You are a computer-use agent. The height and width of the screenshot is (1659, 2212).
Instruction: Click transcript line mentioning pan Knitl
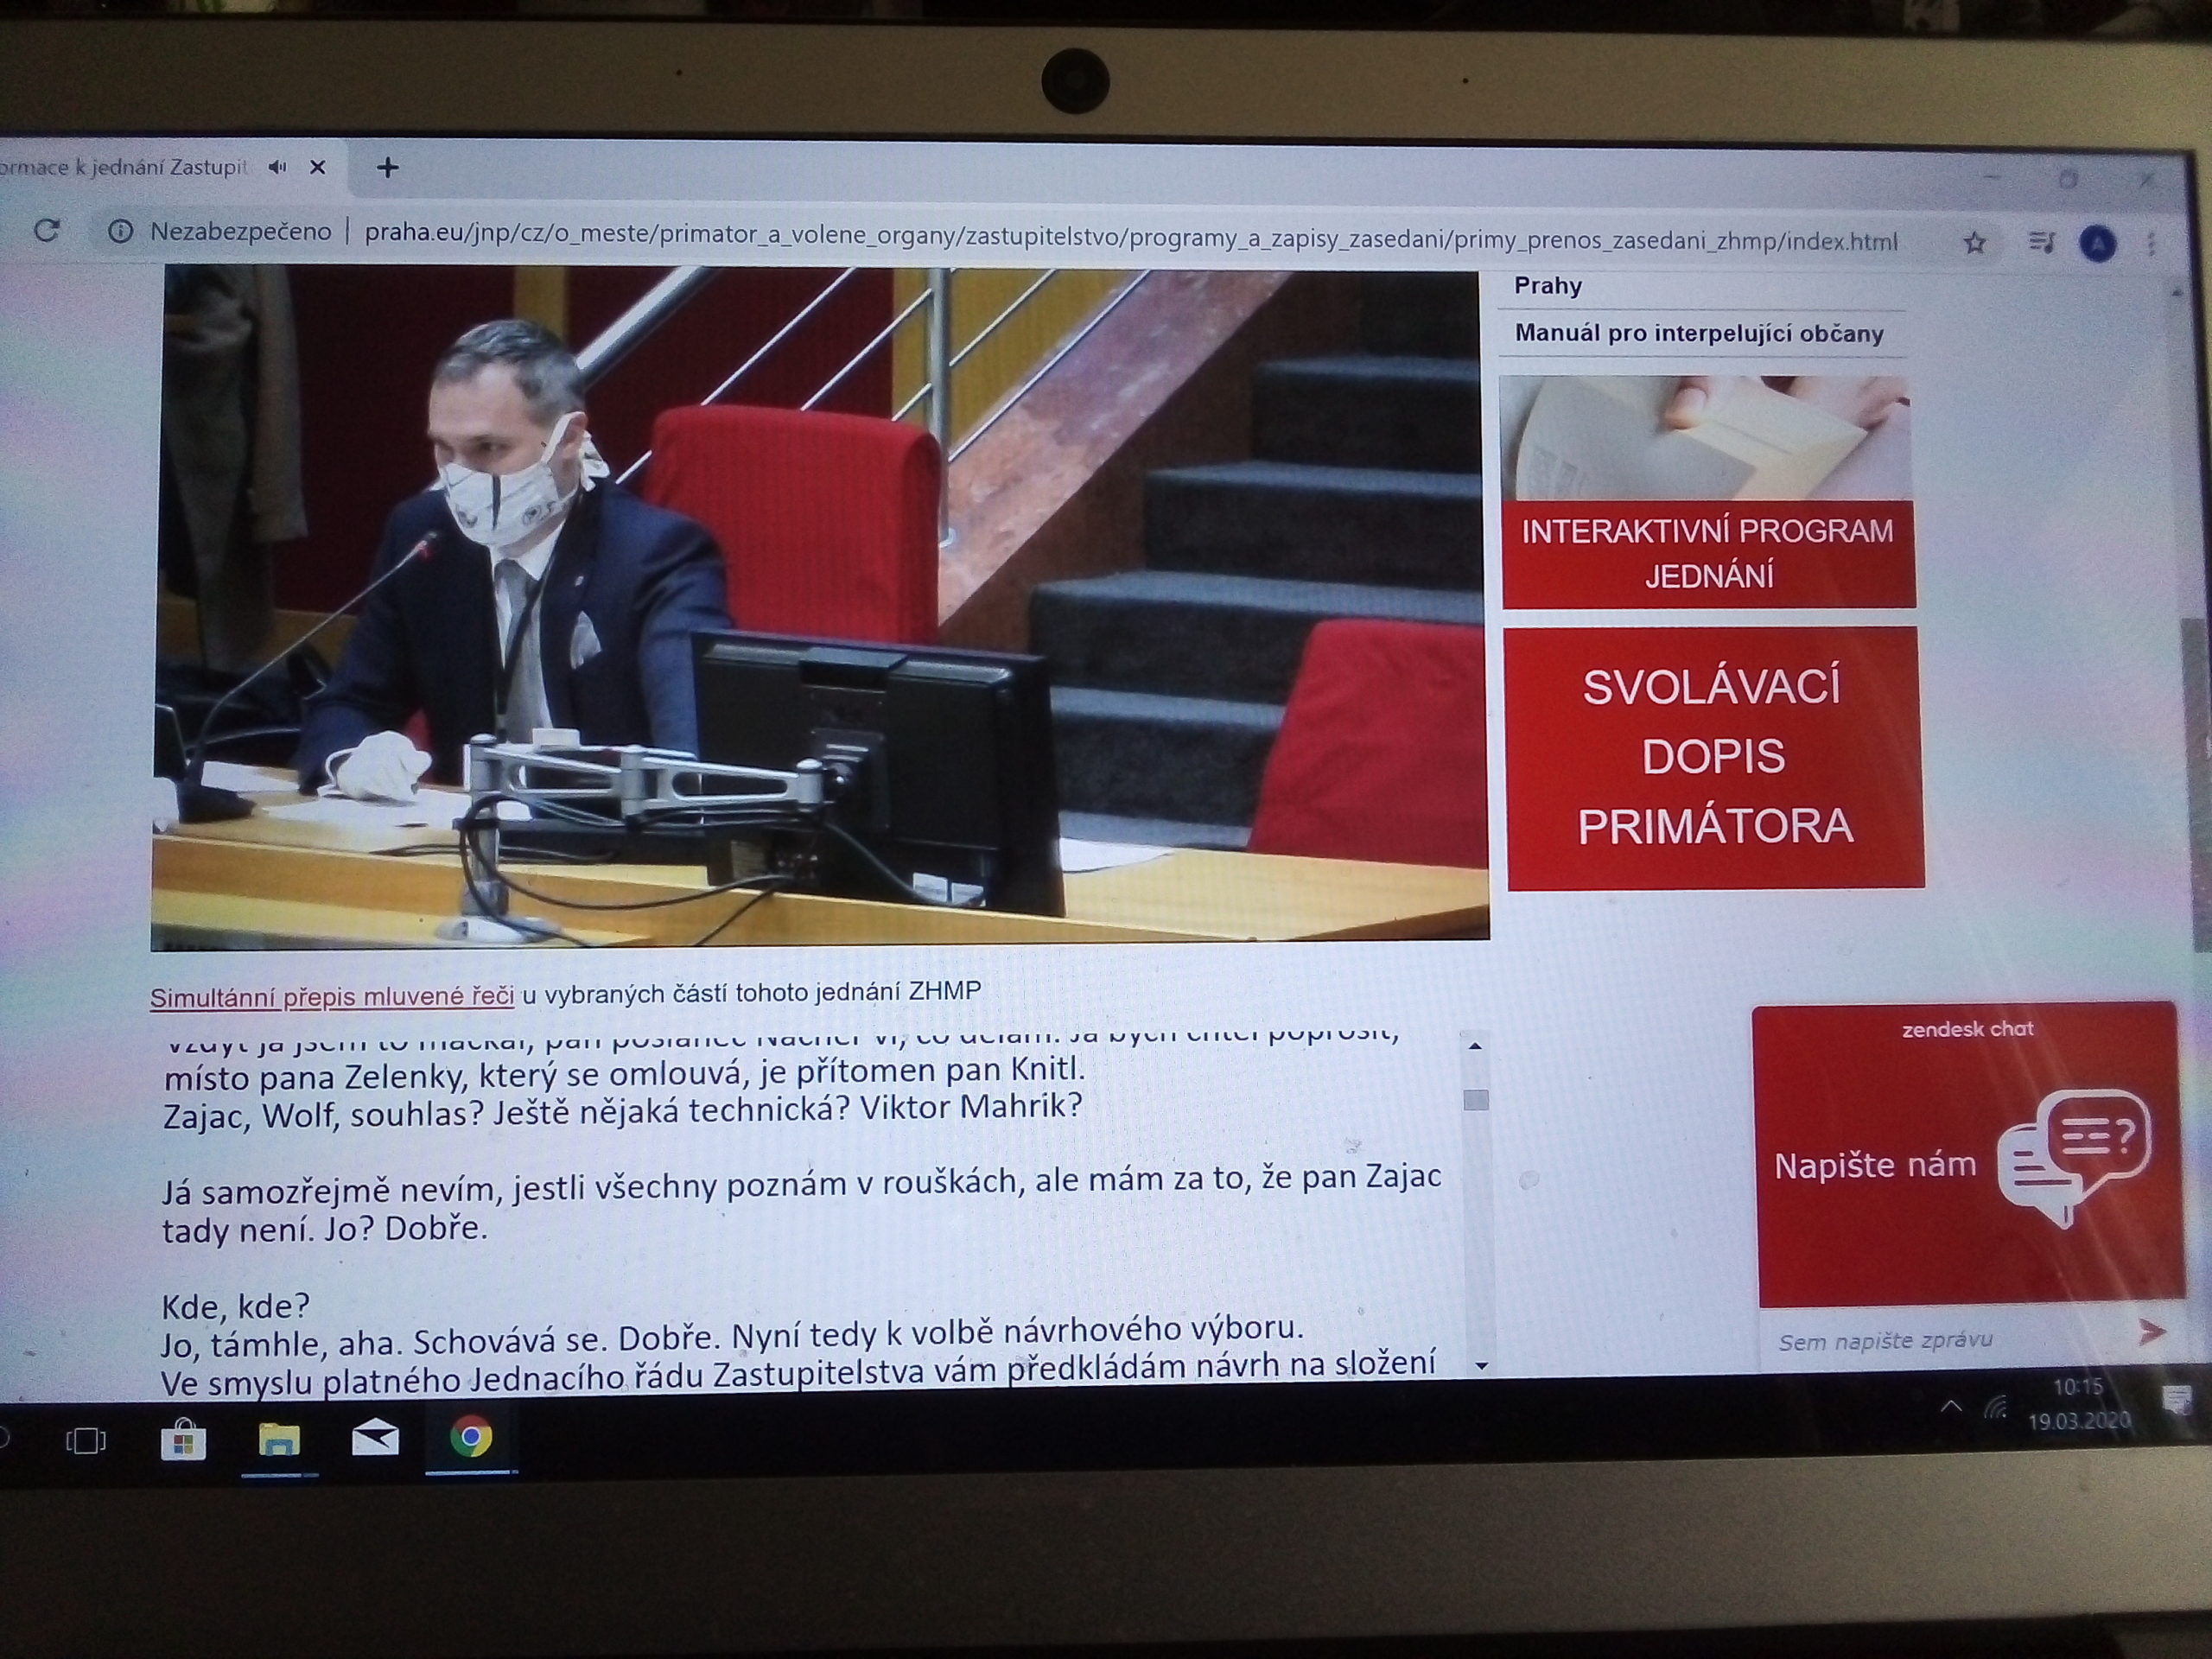pos(624,1075)
